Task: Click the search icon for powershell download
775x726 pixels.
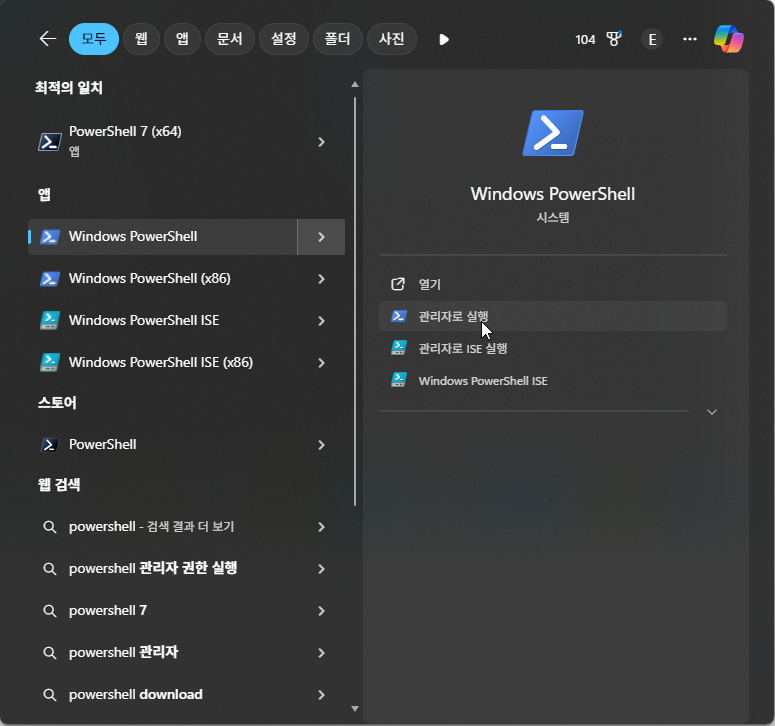Action: point(49,695)
